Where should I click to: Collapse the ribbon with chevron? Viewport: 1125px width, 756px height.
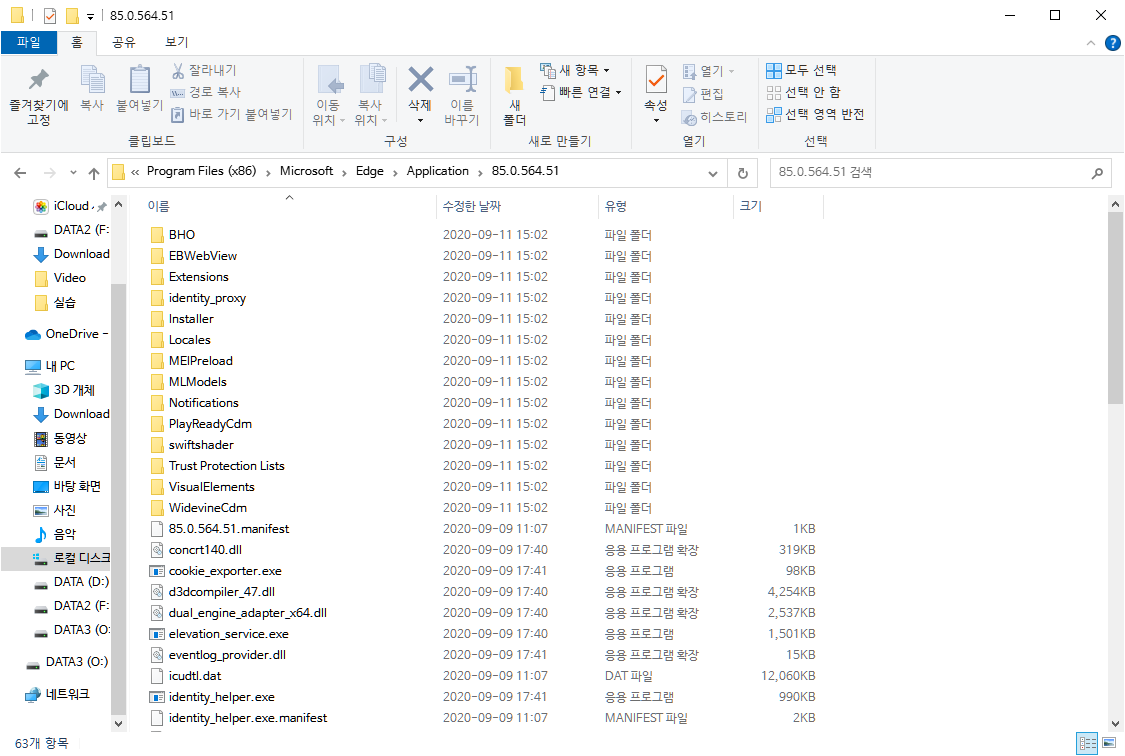pos(1091,43)
